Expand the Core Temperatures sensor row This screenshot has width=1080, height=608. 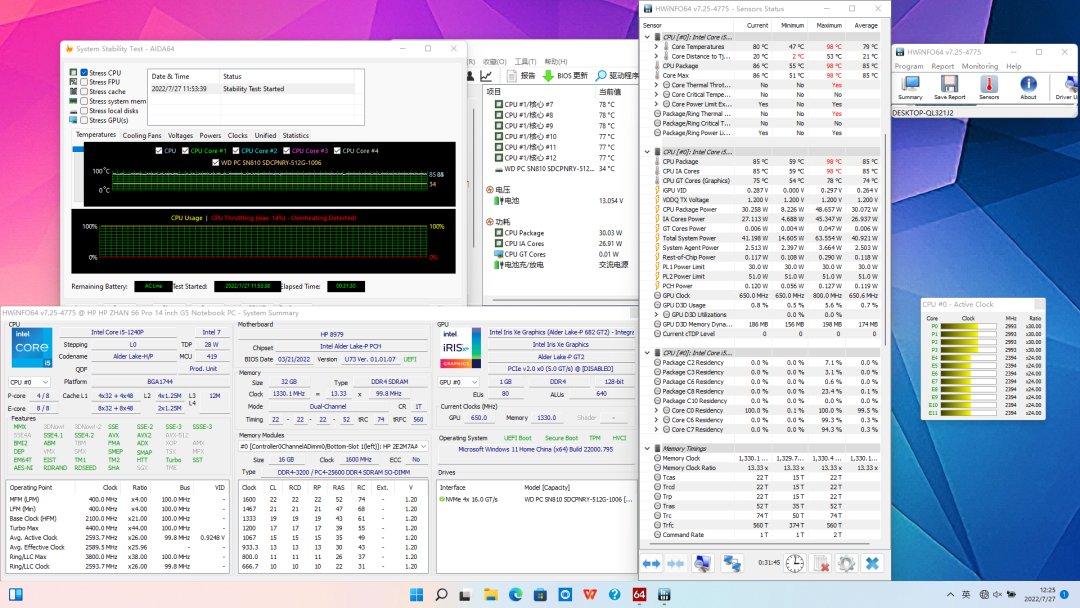click(x=655, y=47)
